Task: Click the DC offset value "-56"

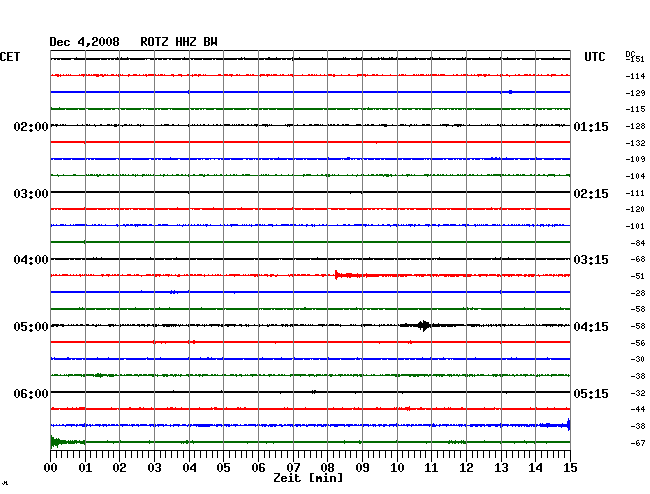Action: (638, 343)
